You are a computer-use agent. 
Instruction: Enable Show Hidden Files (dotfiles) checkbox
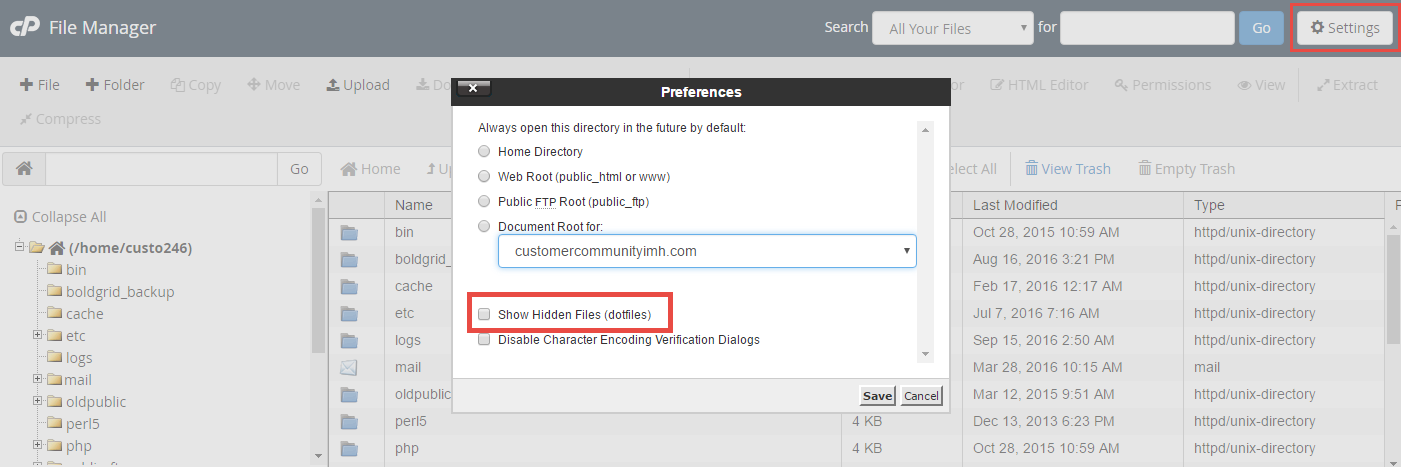484,314
